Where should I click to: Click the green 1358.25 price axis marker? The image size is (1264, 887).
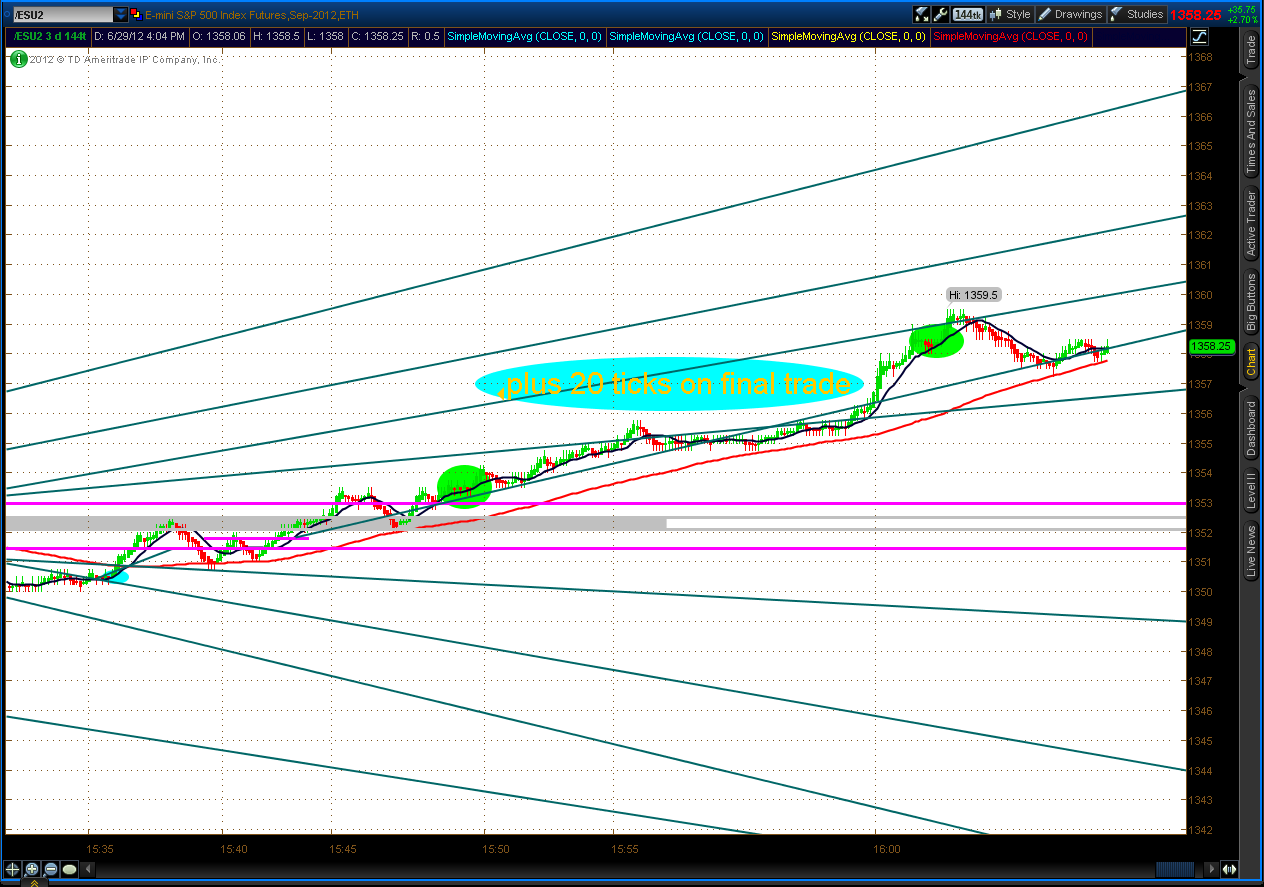[1211, 347]
